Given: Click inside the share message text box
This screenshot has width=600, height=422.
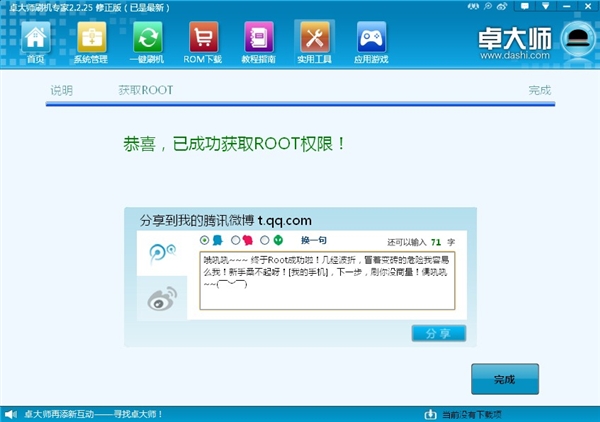Looking at the screenshot, I should [x=327, y=280].
